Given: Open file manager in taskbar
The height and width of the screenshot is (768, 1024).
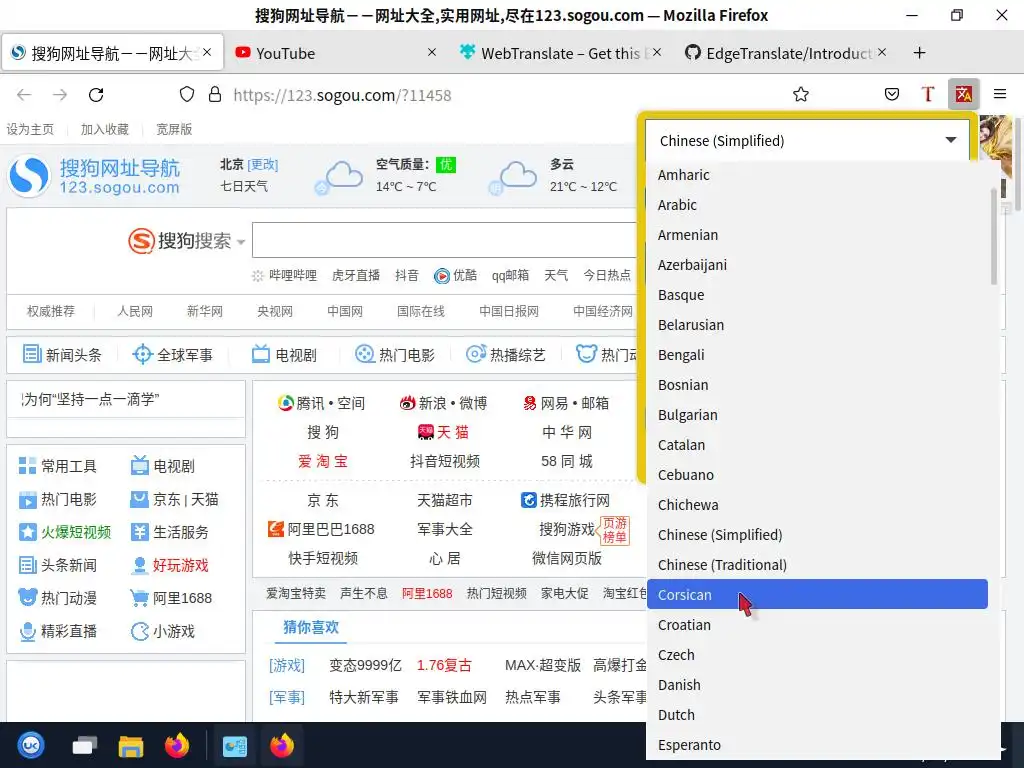Looking at the screenshot, I should pos(131,745).
